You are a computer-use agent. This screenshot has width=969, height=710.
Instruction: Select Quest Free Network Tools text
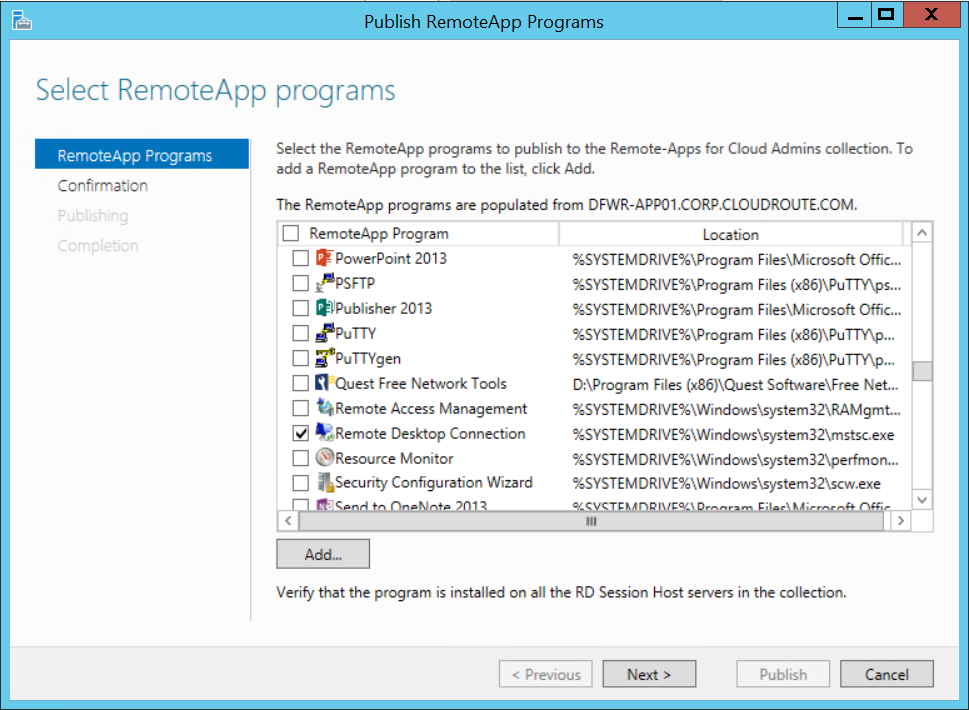click(x=420, y=383)
